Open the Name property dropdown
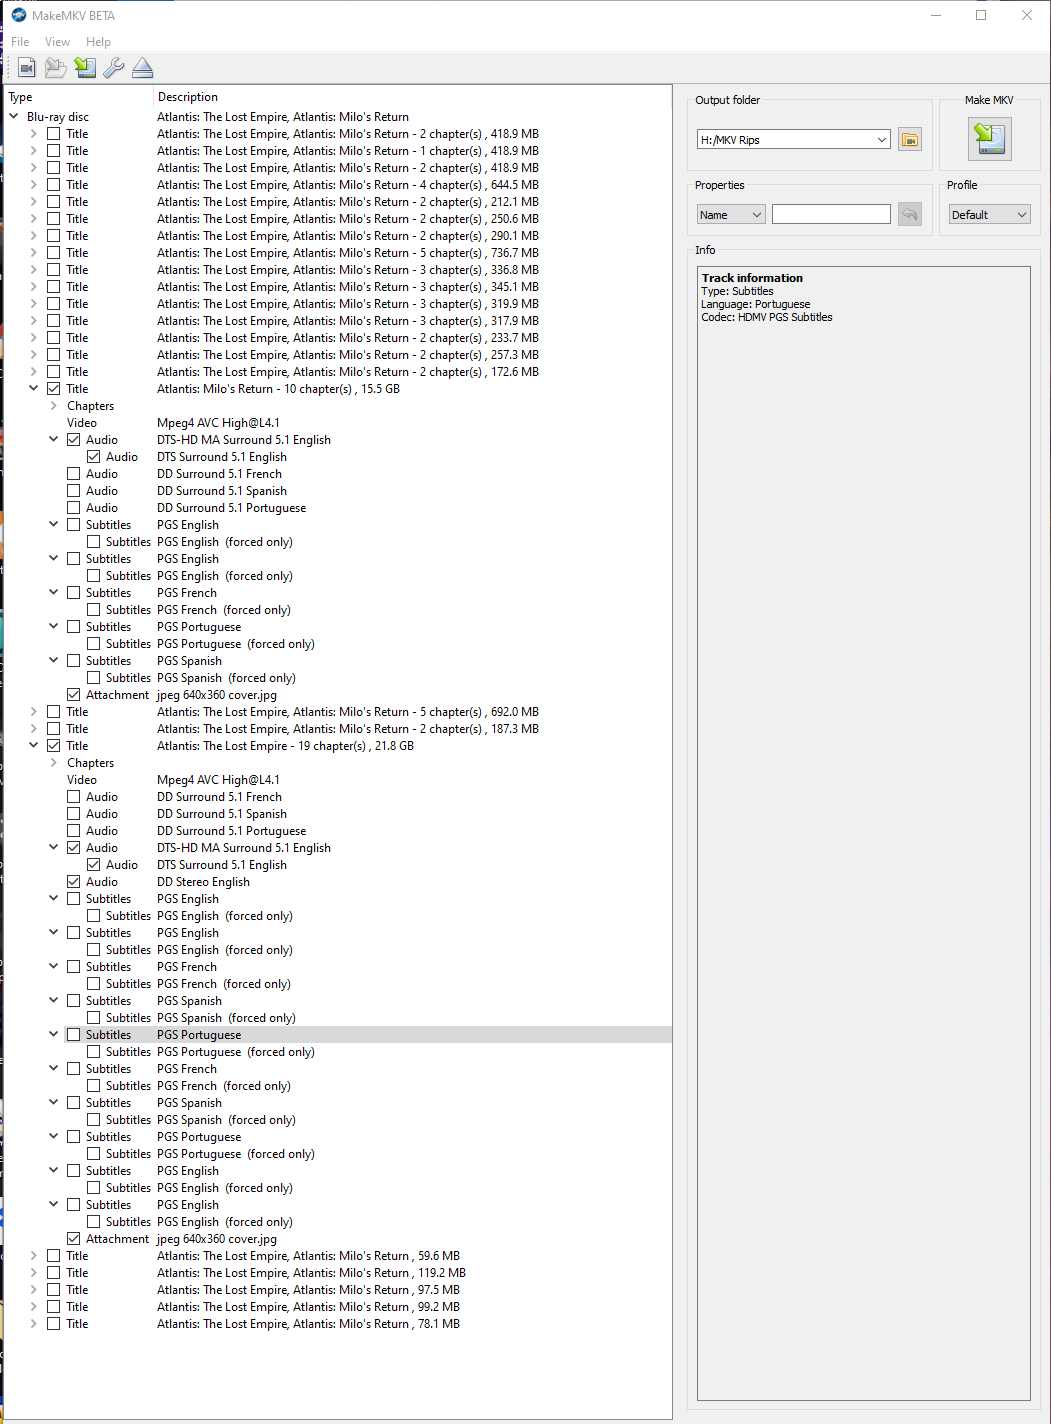Viewport: 1051px width, 1424px height. [x=731, y=215]
